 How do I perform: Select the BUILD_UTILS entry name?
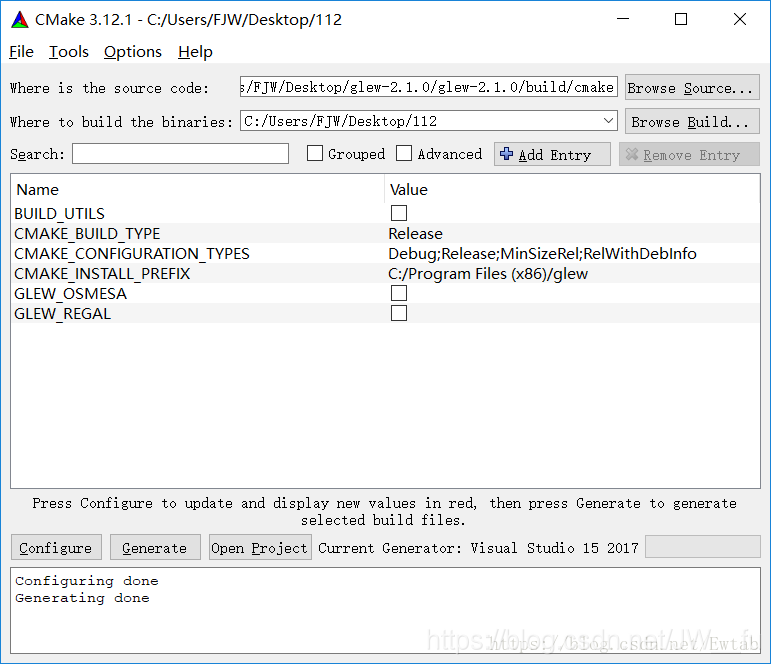coord(59,214)
